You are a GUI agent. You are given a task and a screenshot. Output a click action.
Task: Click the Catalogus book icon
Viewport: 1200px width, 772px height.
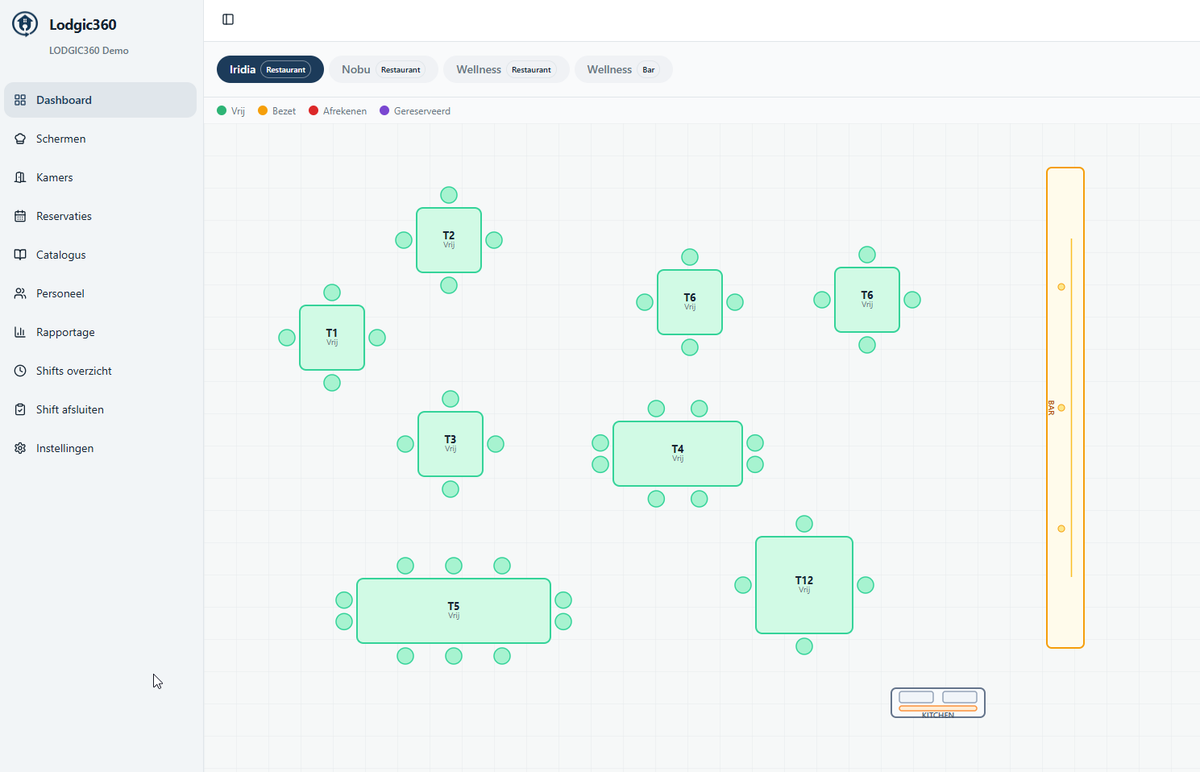20,255
